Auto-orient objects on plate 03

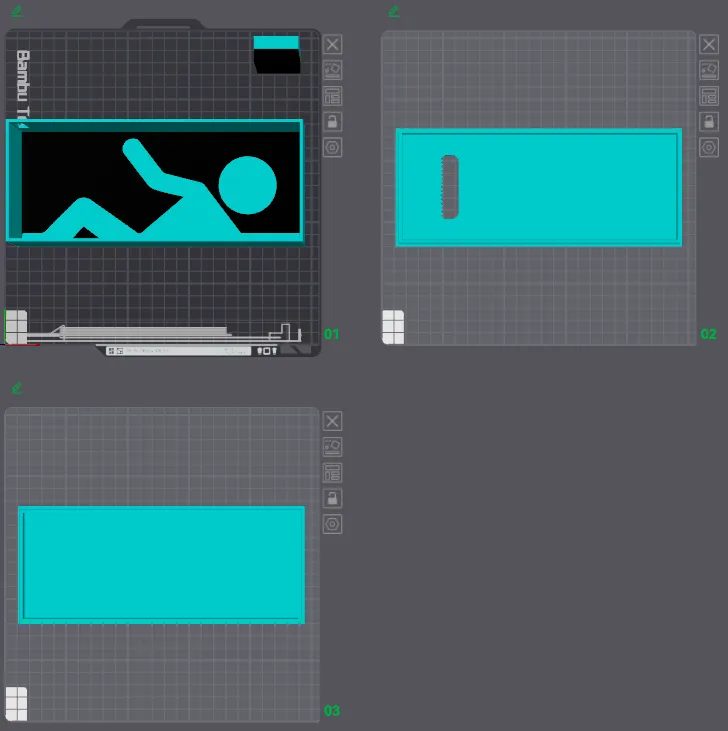(x=332, y=447)
